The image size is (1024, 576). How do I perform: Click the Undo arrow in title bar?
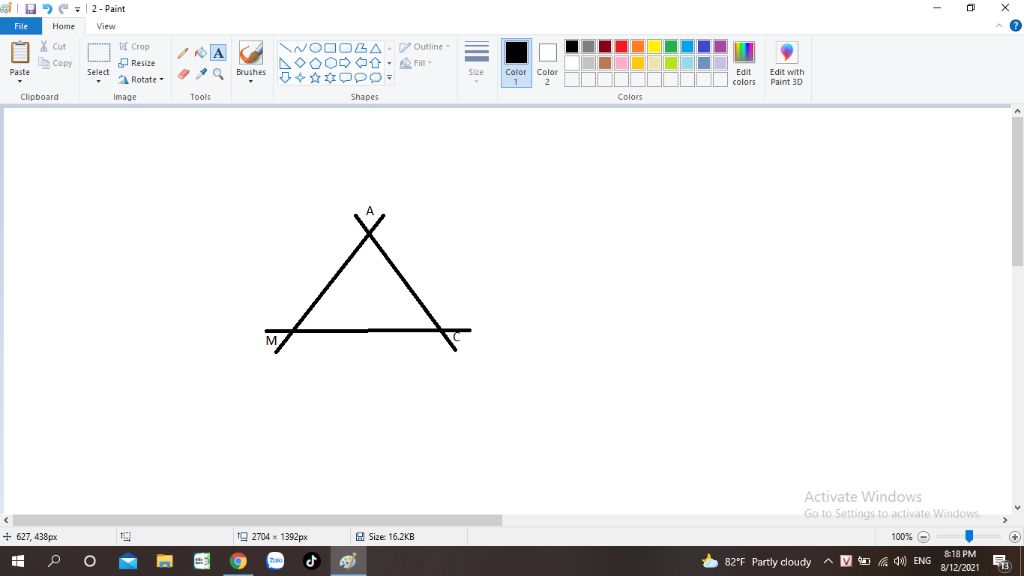coord(47,8)
